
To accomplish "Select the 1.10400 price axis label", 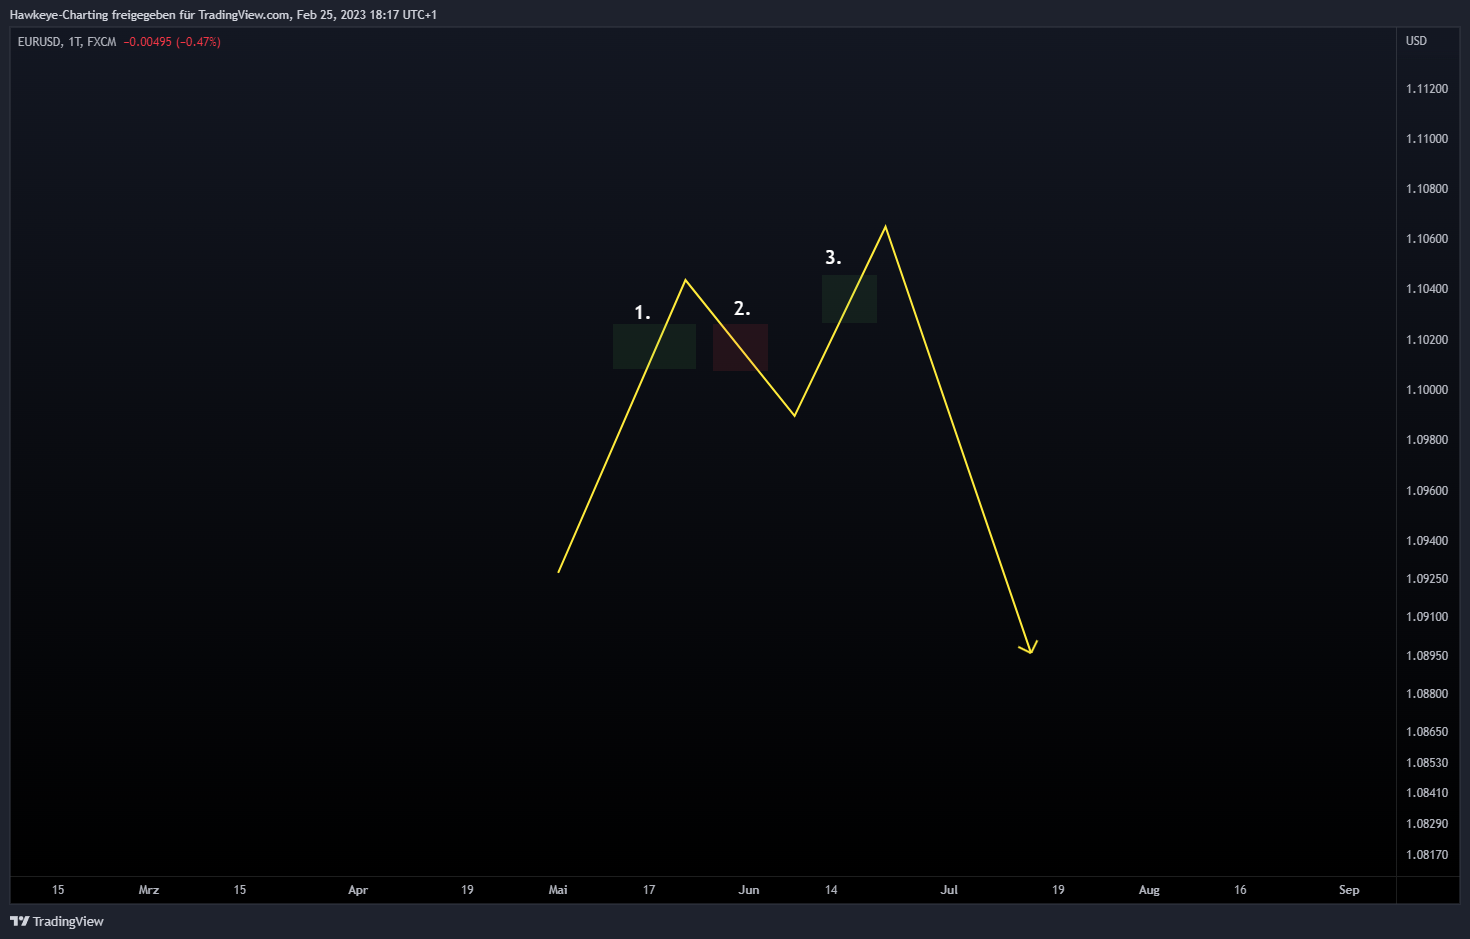I will click(1427, 289).
